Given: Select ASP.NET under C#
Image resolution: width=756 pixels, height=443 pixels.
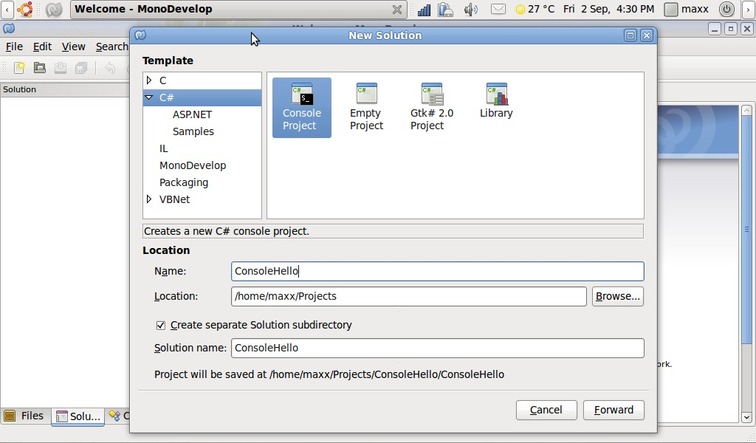Looking at the screenshot, I should [192, 115].
